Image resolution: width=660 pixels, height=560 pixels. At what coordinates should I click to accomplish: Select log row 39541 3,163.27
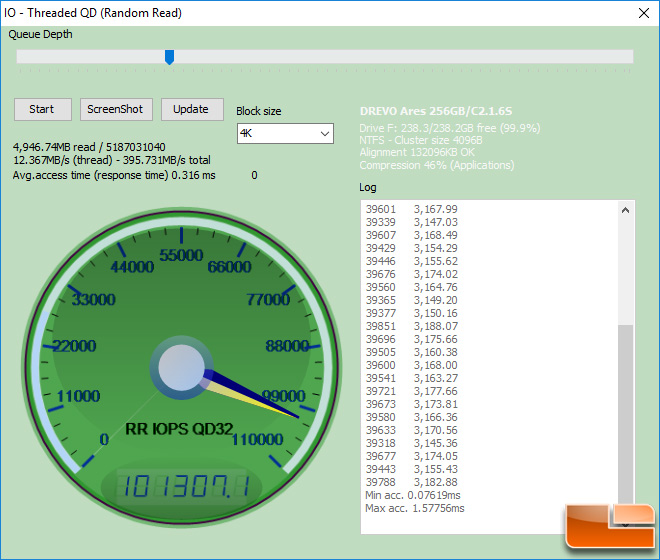(x=411, y=379)
